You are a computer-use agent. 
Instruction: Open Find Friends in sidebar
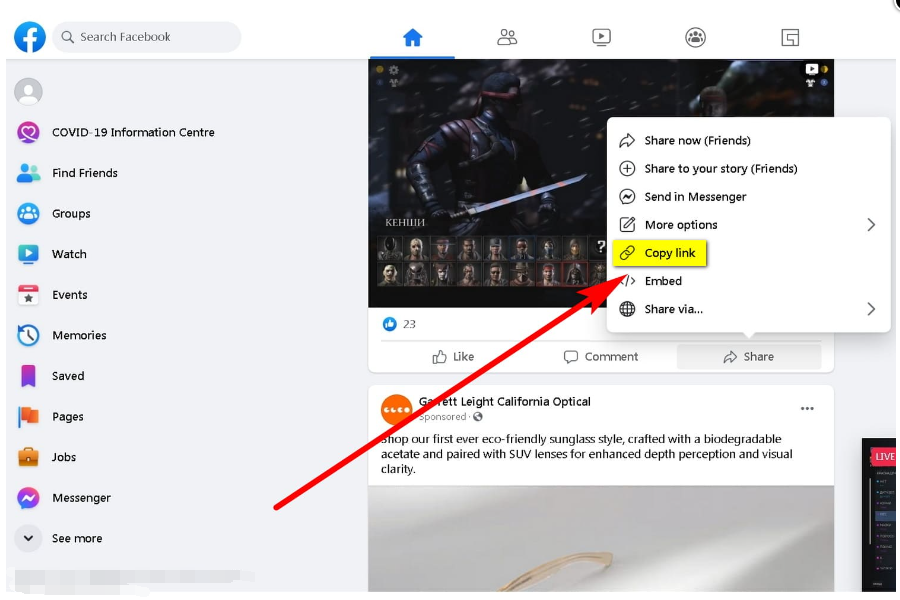point(84,173)
